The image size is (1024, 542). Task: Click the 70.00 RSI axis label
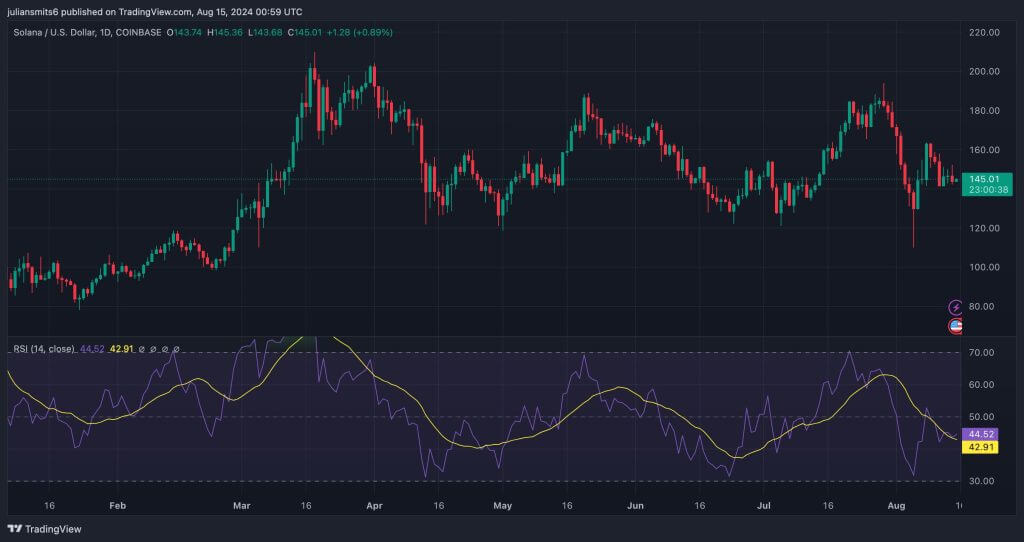tap(982, 353)
